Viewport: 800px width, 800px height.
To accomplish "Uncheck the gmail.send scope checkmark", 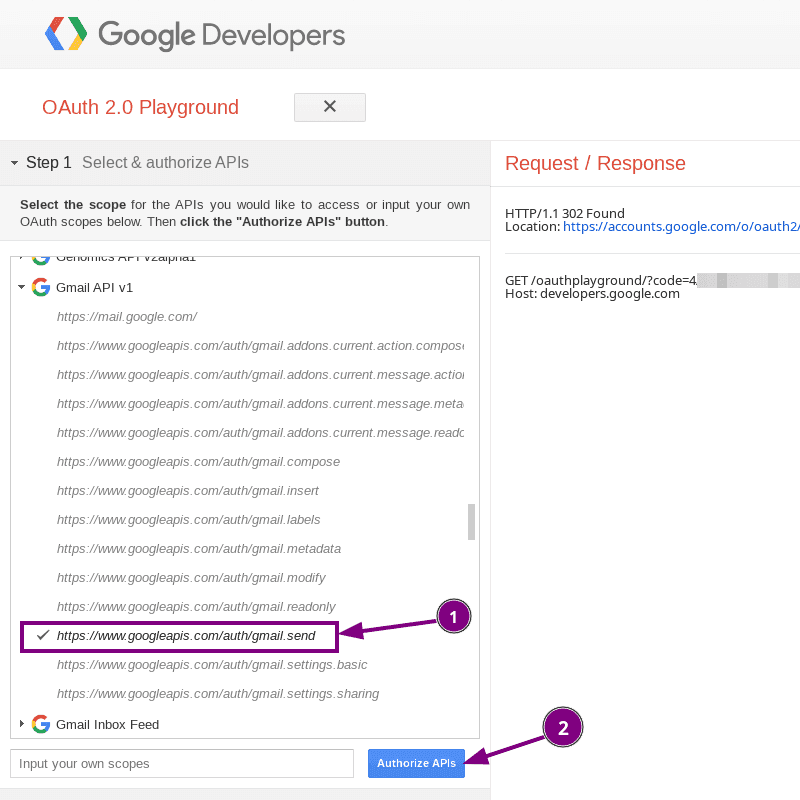I will click(43, 635).
